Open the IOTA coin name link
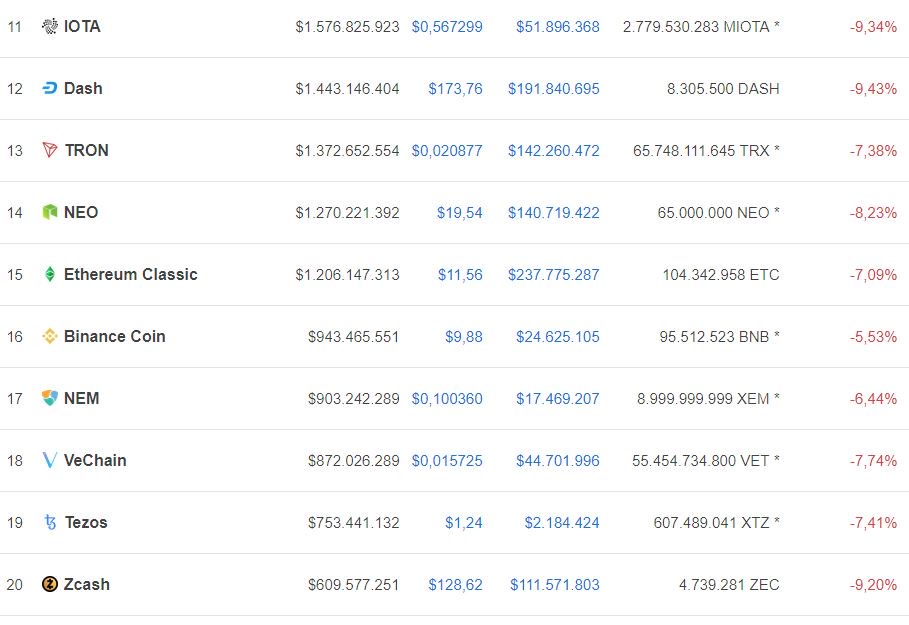The height and width of the screenshot is (625, 909). coord(82,27)
